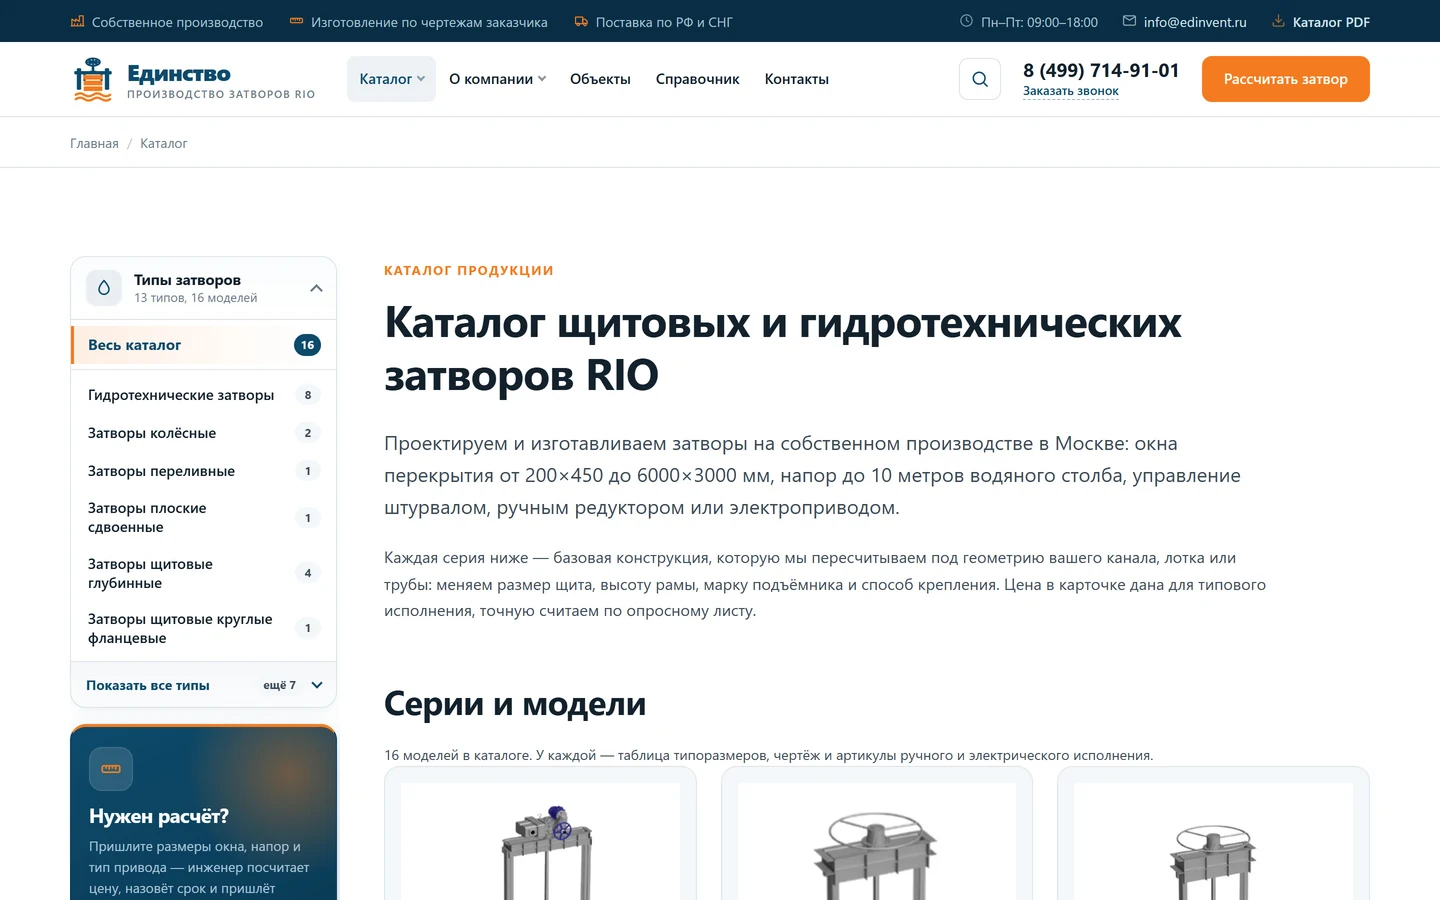Select Затворы плоские сдвоенные category
This screenshot has width=1440, height=900.
[x=203, y=518]
